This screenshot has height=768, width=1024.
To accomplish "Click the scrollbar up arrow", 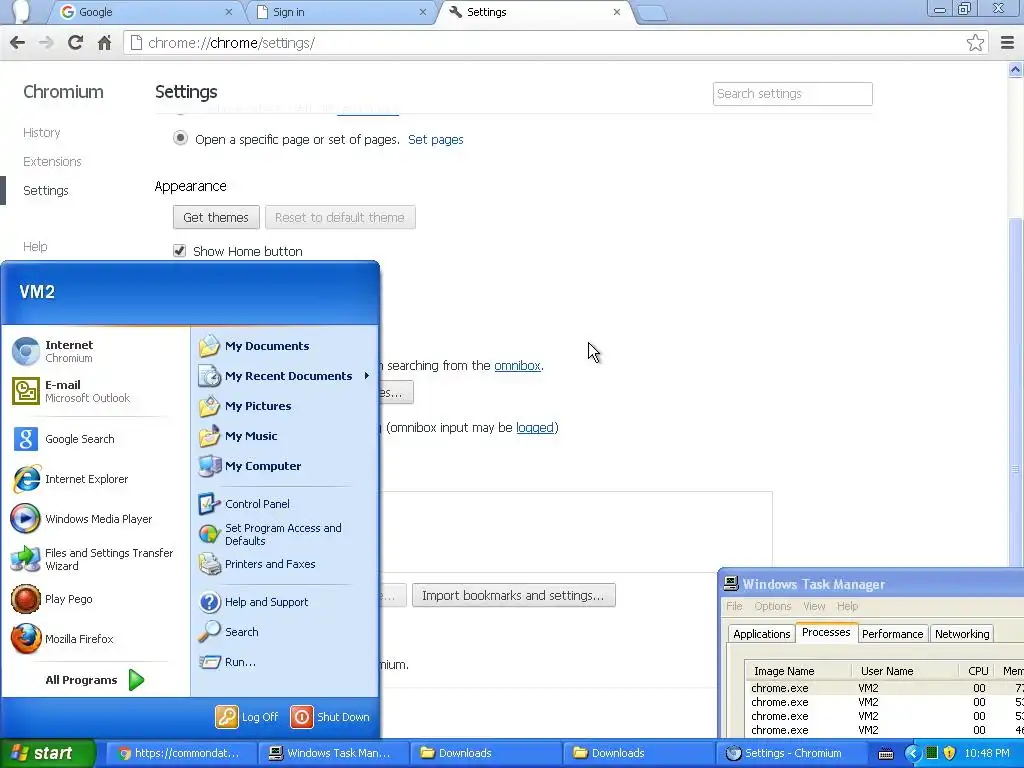I will point(1016,69).
